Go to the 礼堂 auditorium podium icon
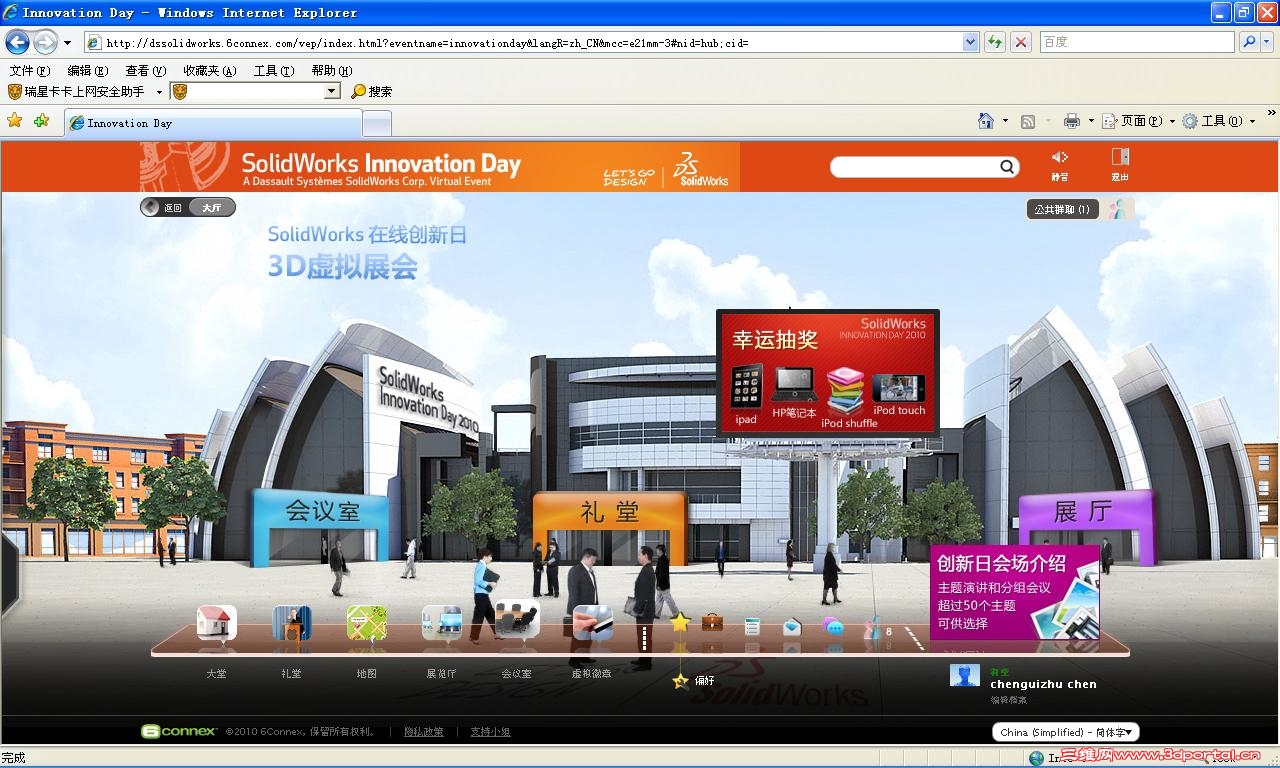 click(x=292, y=623)
